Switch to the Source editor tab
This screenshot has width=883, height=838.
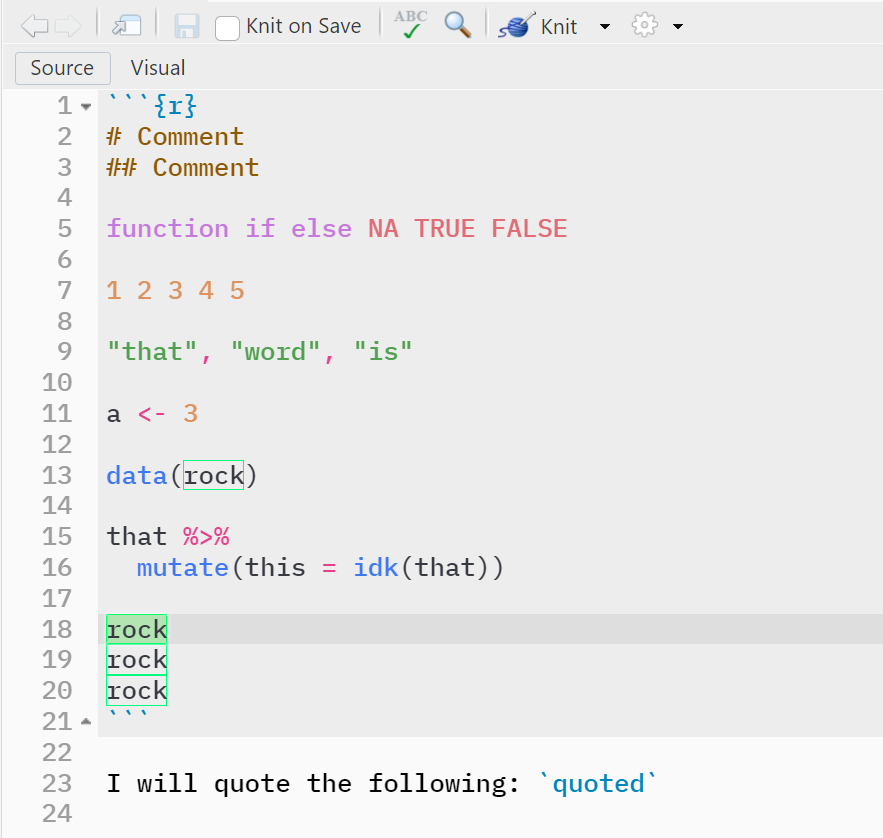63,68
